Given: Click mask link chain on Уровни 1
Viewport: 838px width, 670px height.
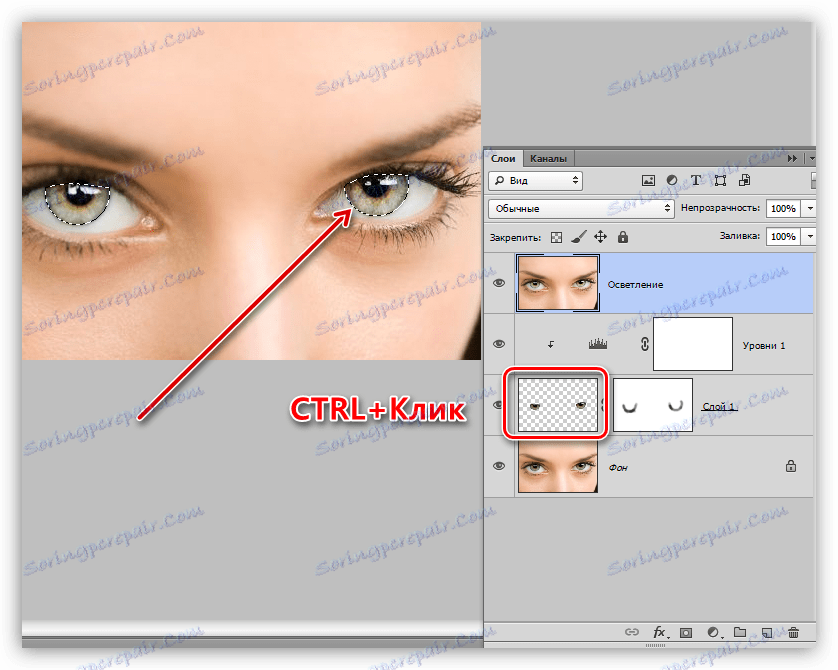Looking at the screenshot, I should click(645, 345).
